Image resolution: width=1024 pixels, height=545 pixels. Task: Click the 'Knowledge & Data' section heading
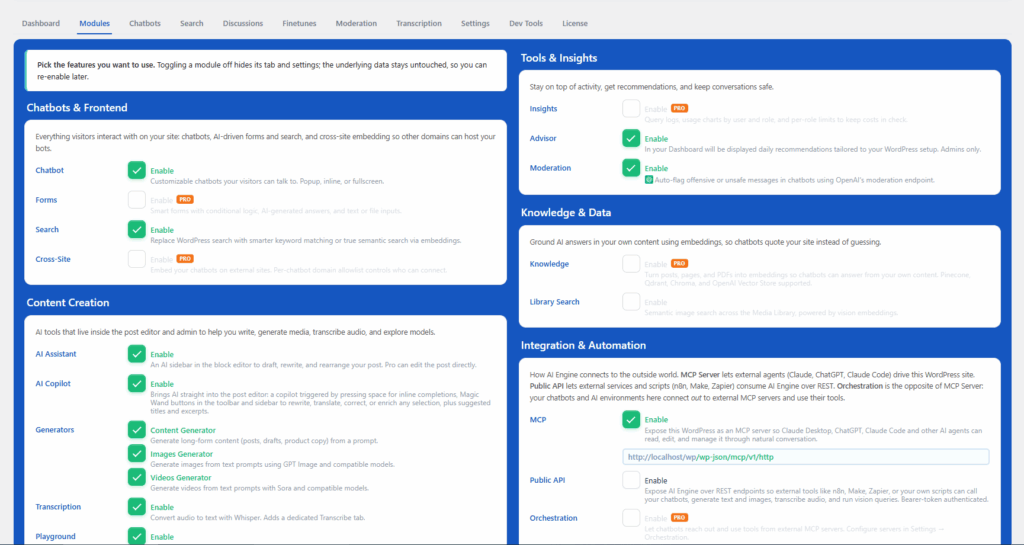pyautogui.click(x=566, y=212)
